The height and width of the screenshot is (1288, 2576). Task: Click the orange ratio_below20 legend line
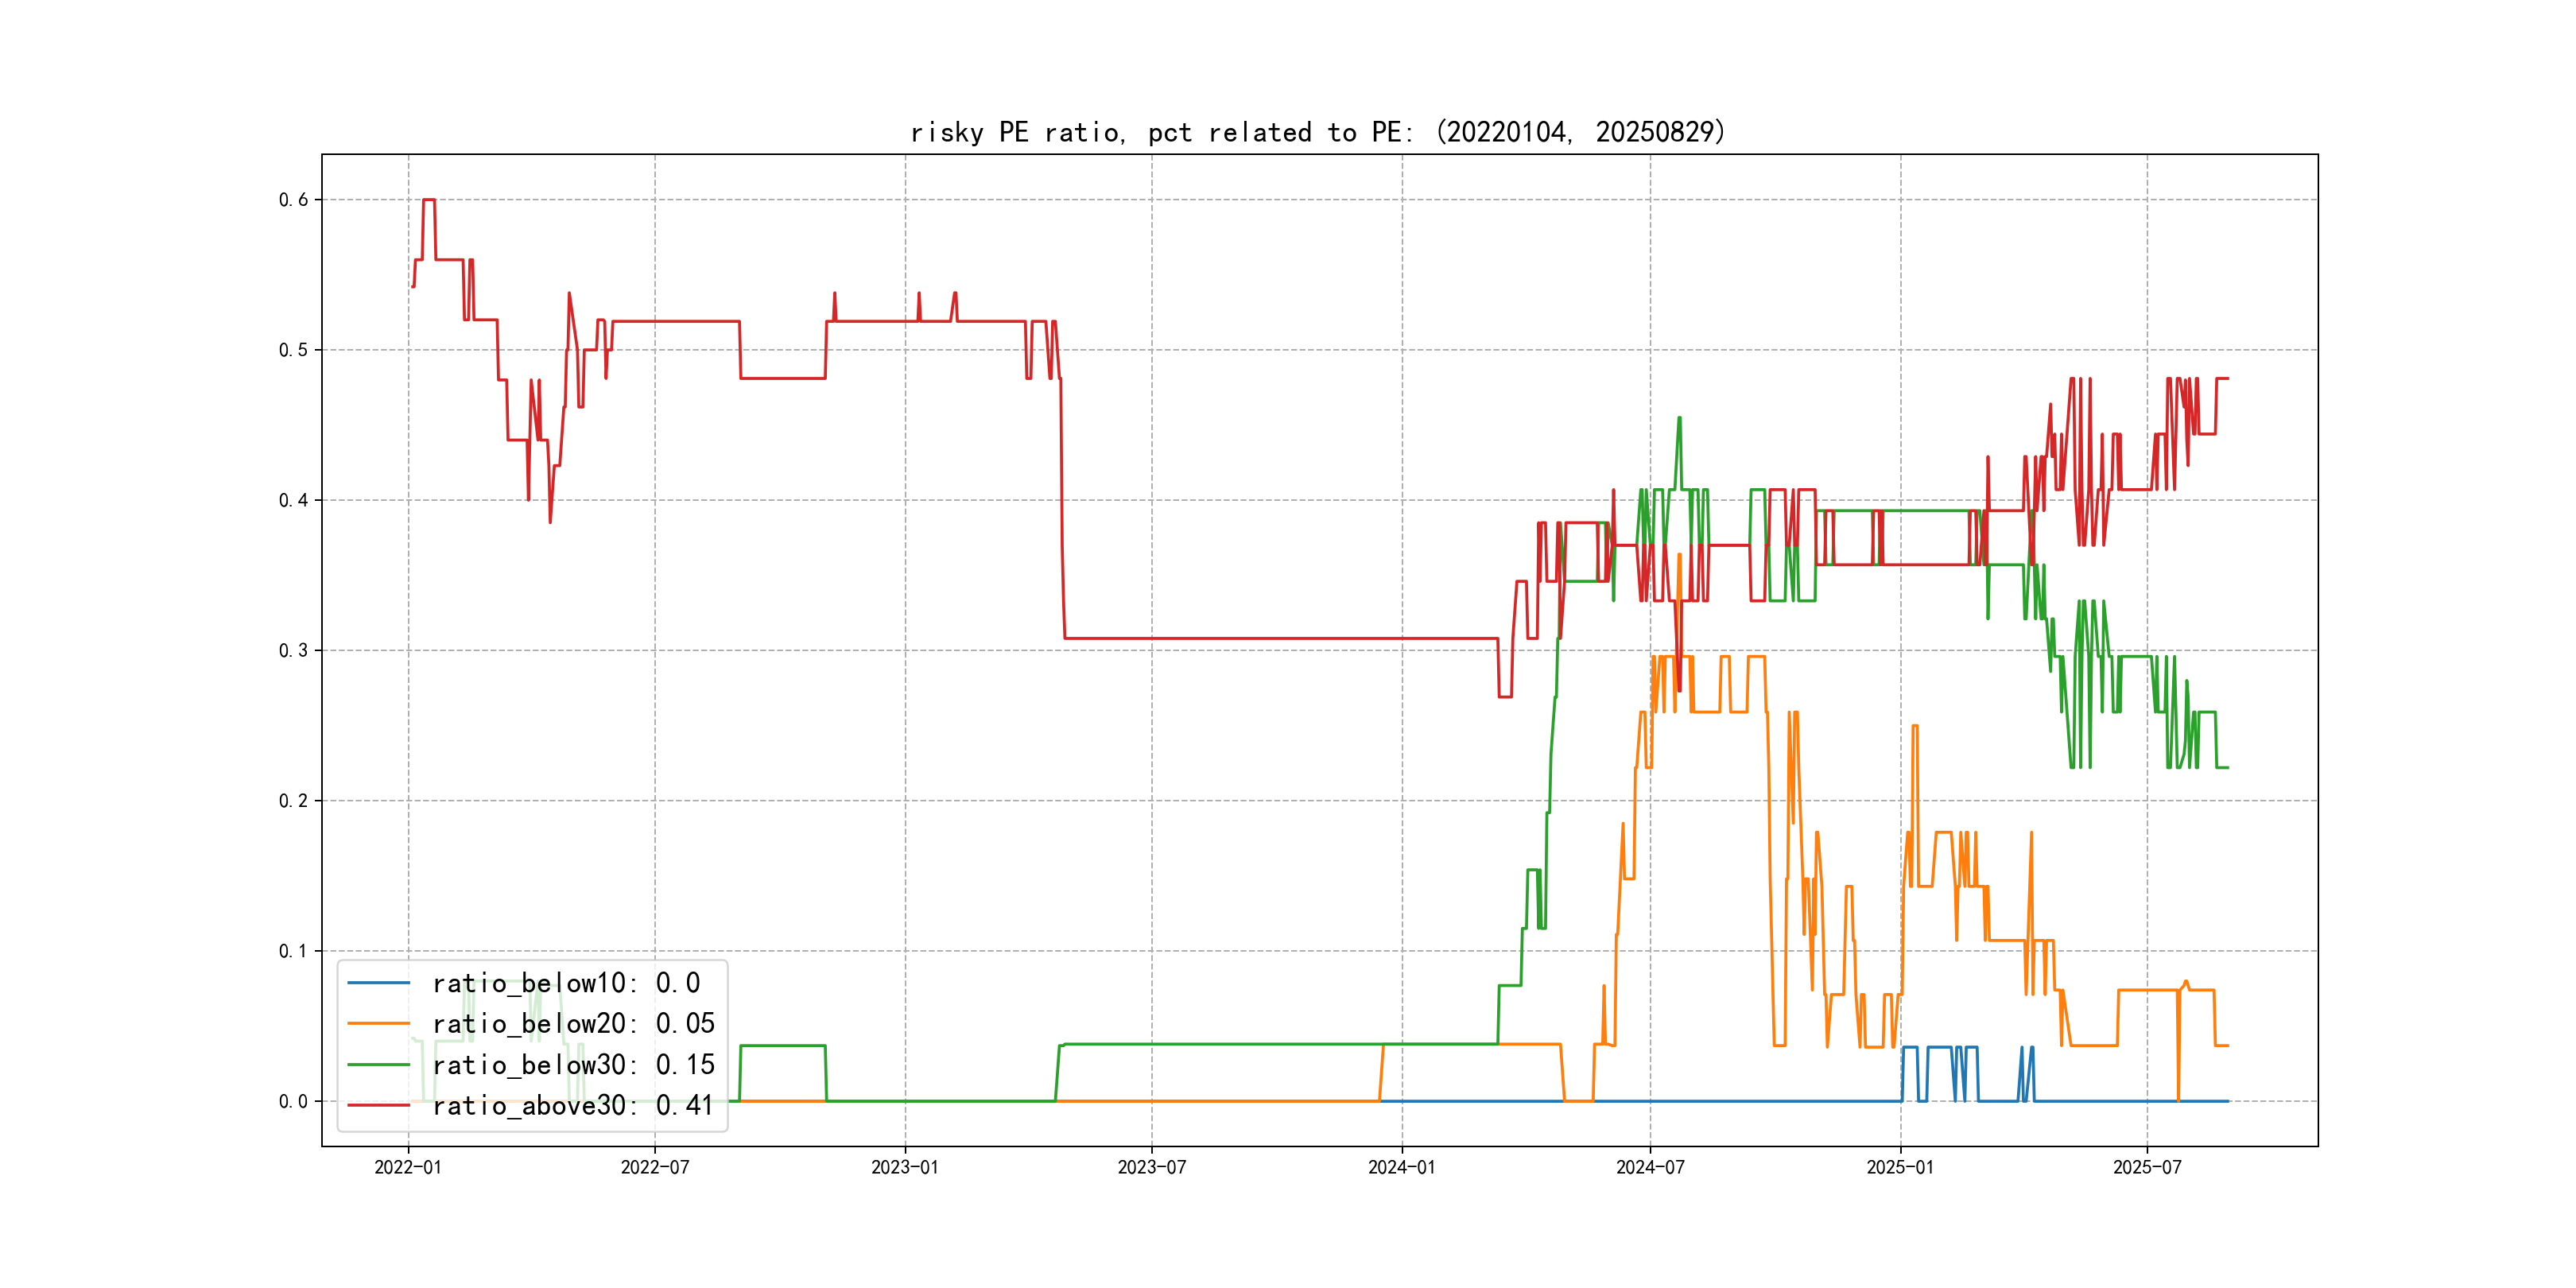(378, 1024)
